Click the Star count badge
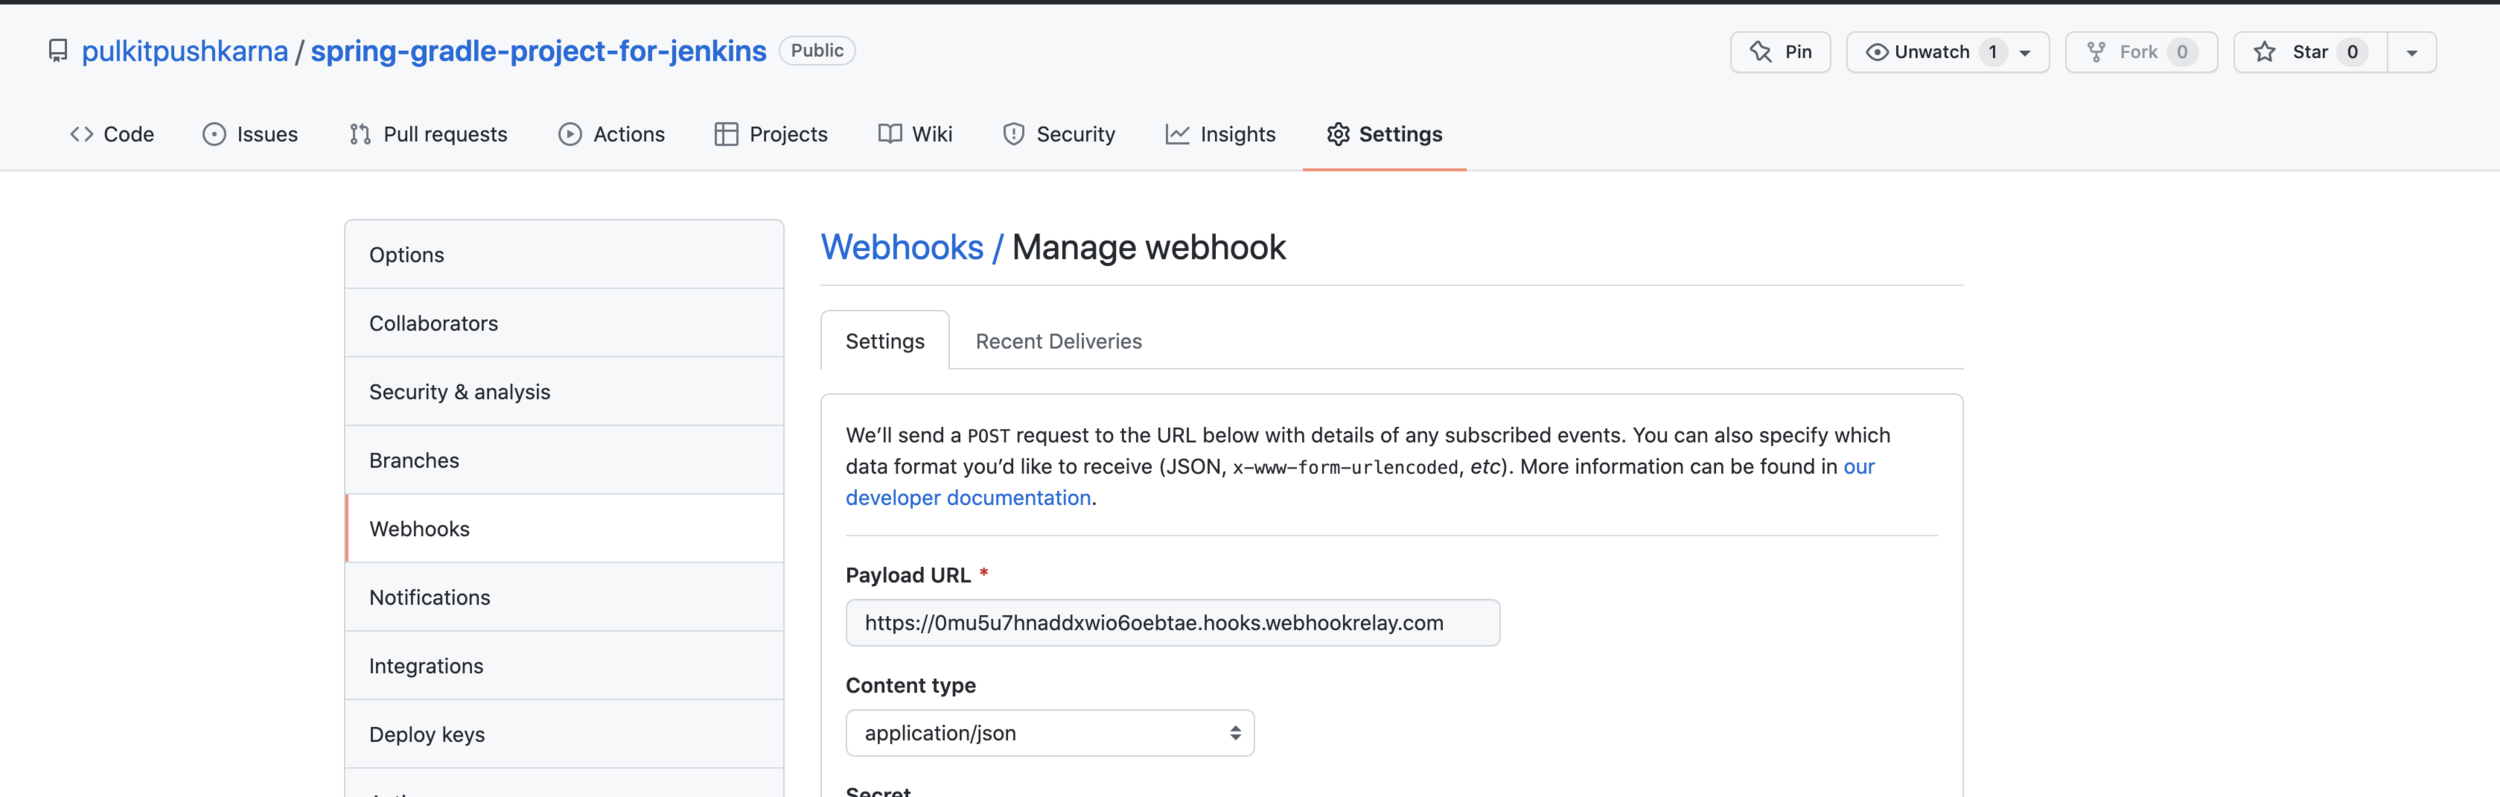Viewport: 2500px width, 797px height. pos(2352,52)
